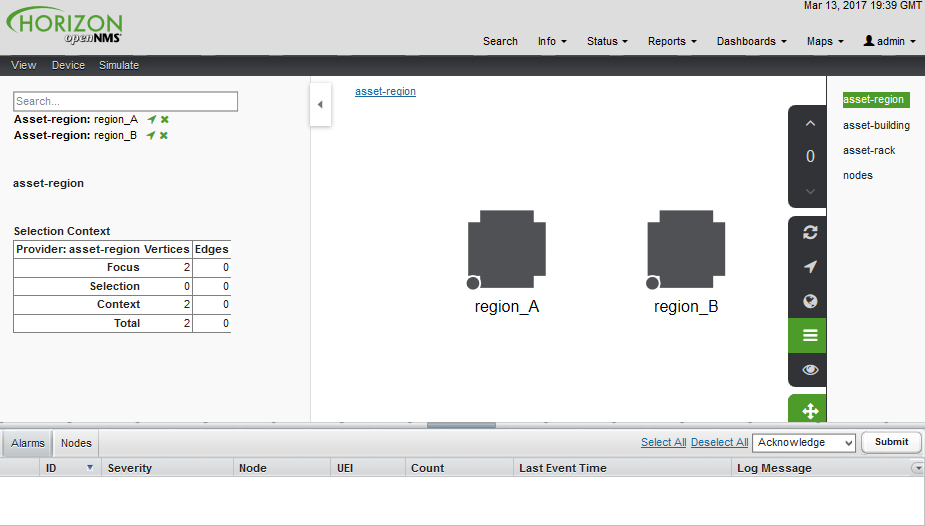Select the region_B vertex on the map
Image resolution: width=925 pixels, height=526 pixels.
click(686, 244)
